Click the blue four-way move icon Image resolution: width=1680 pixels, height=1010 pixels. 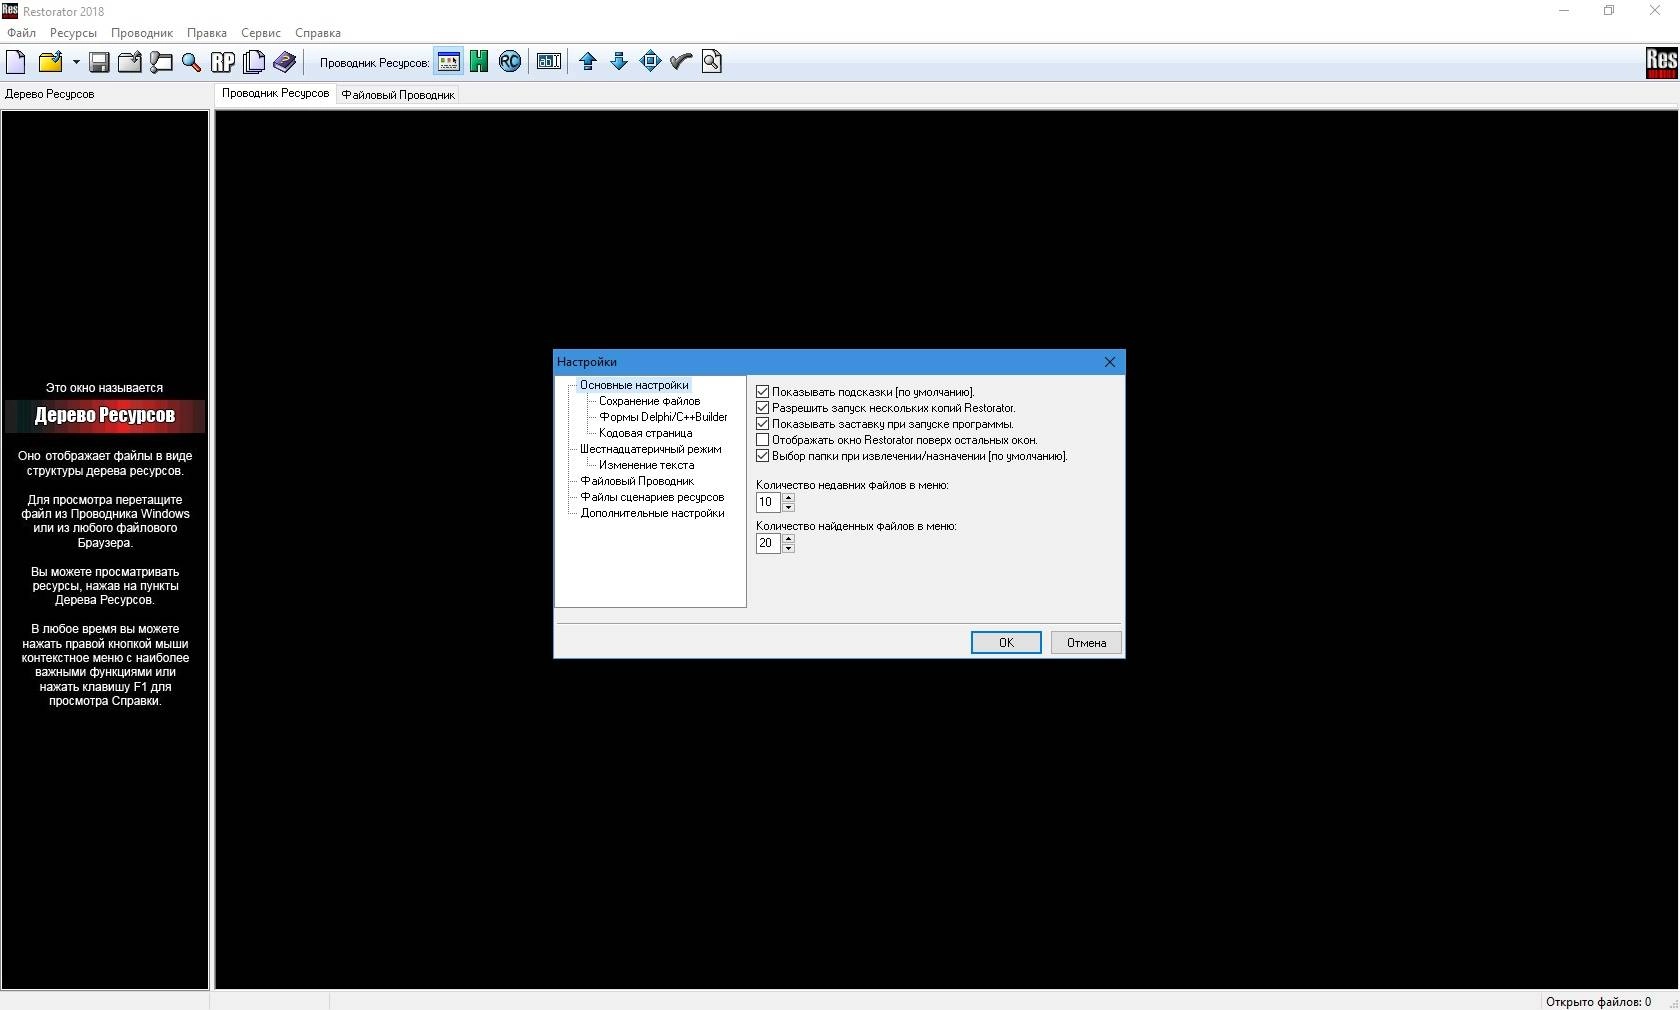(650, 62)
